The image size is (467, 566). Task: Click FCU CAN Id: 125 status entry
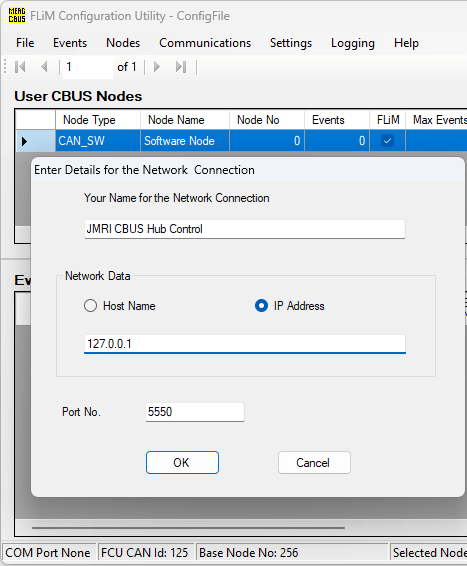coord(146,553)
